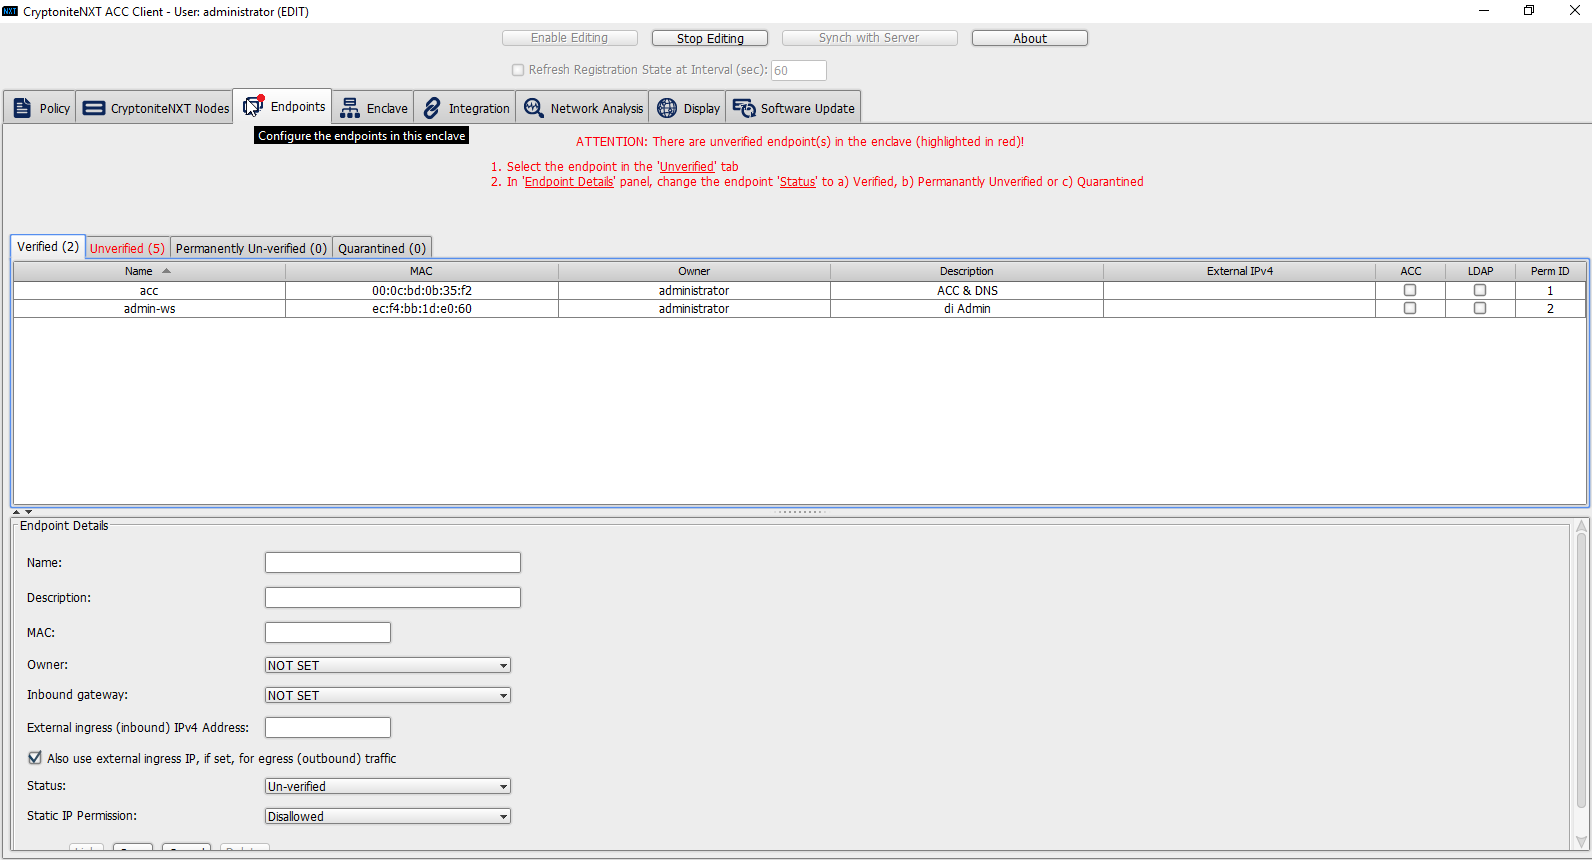Click the up arrow on the split pane divider
Viewport: 1592px width, 860px height.
coord(16,512)
